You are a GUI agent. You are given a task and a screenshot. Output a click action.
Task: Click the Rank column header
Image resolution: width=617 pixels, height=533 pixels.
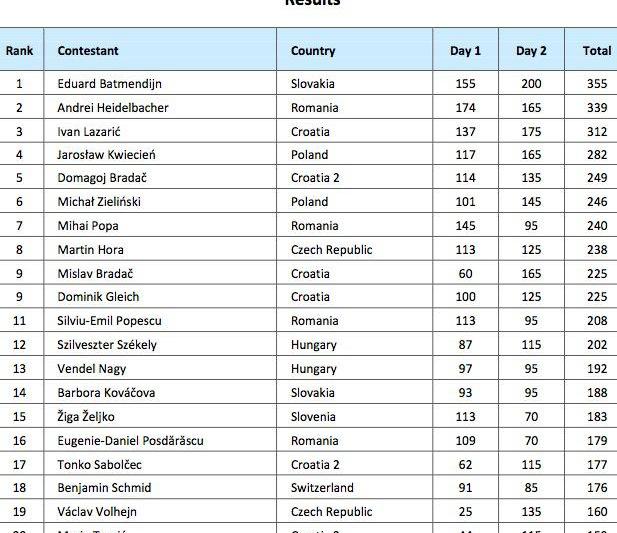point(19,50)
